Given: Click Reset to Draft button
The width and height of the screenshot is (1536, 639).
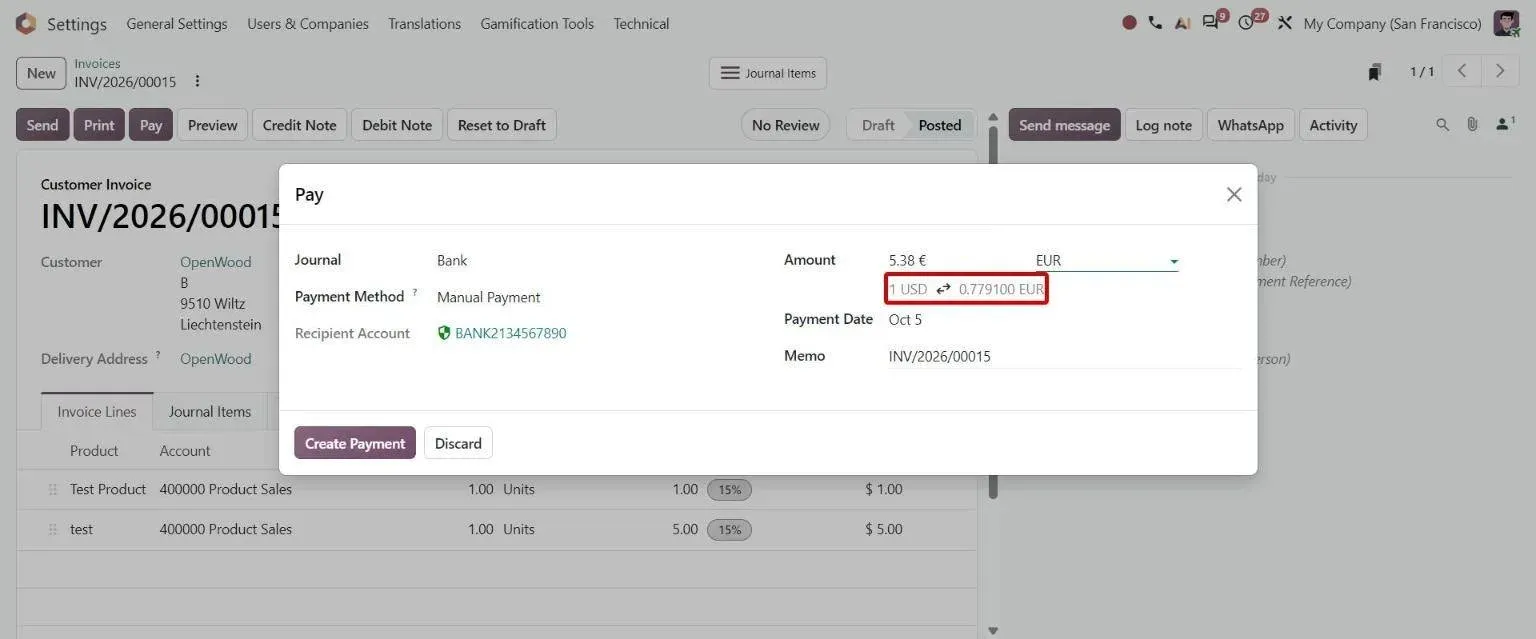Looking at the screenshot, I should click(502, 125).
